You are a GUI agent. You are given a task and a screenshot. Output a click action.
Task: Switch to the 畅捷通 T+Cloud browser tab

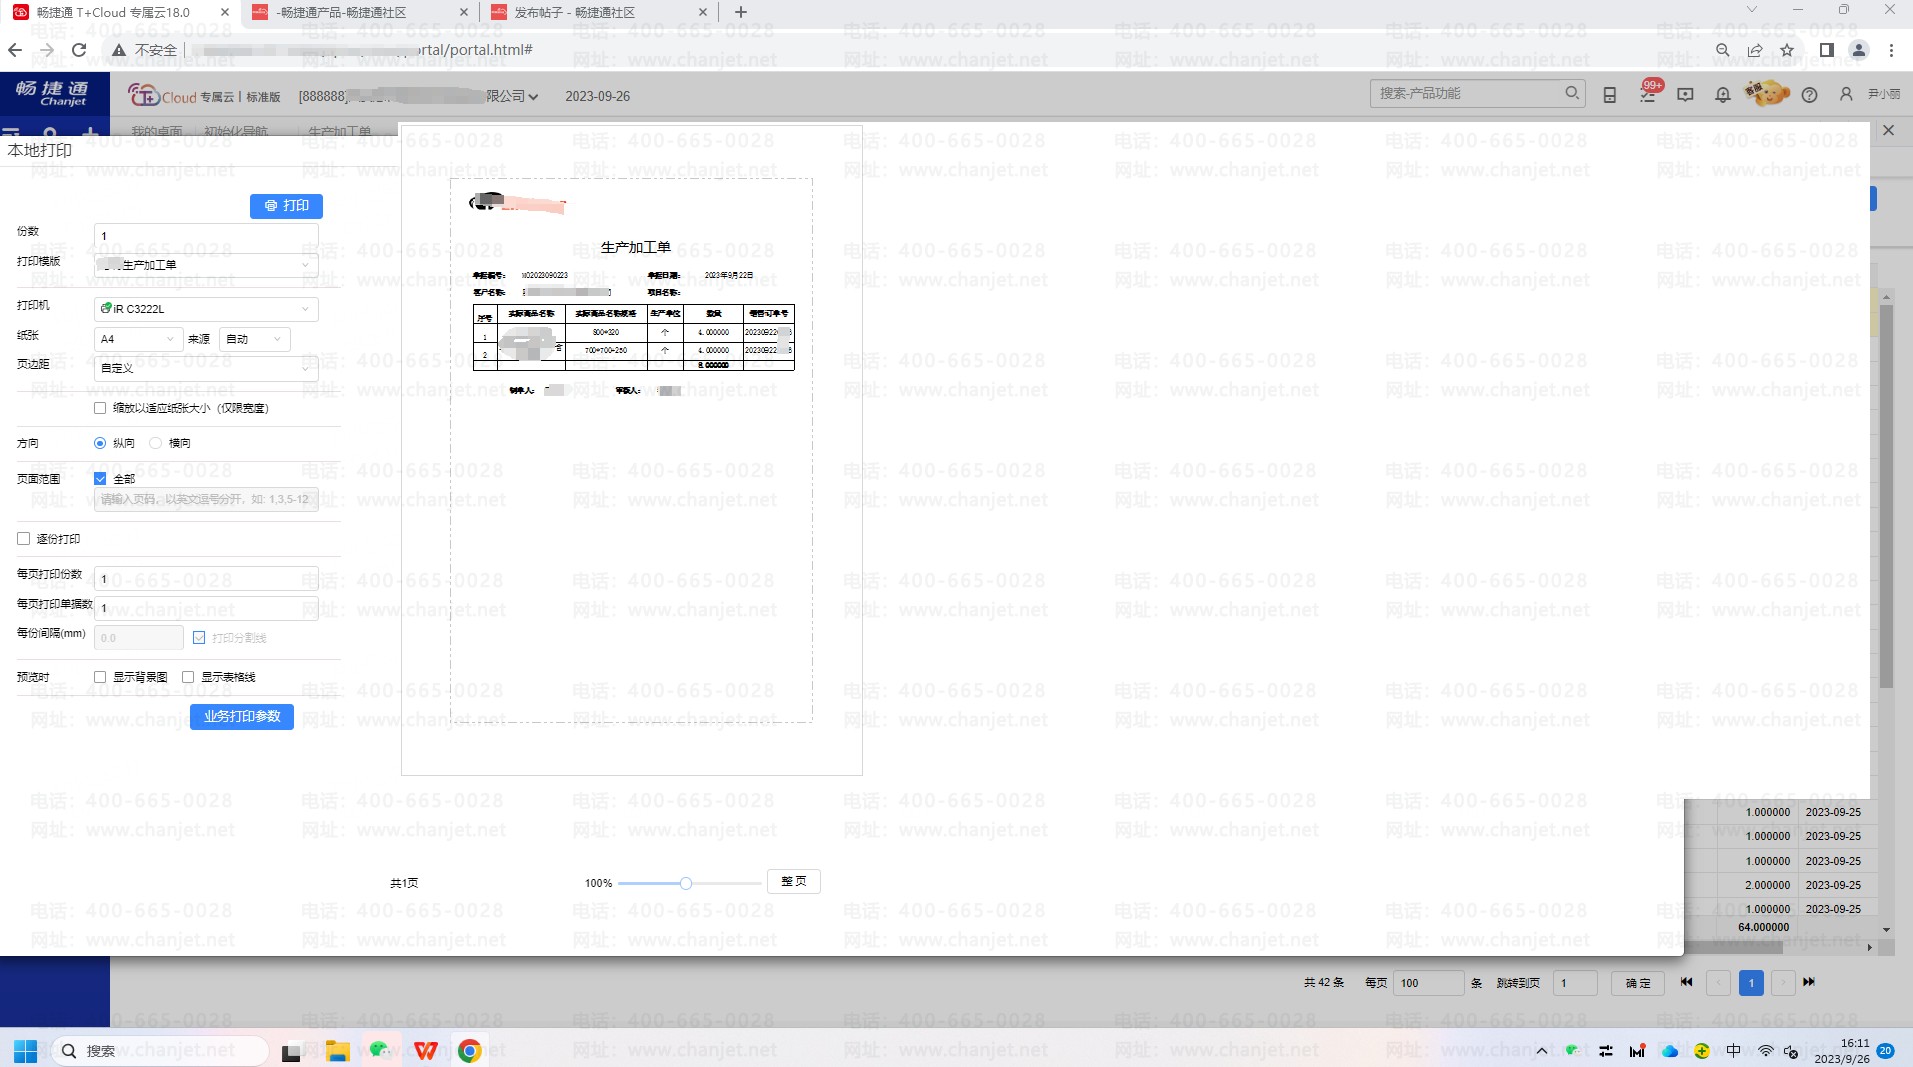120,13
